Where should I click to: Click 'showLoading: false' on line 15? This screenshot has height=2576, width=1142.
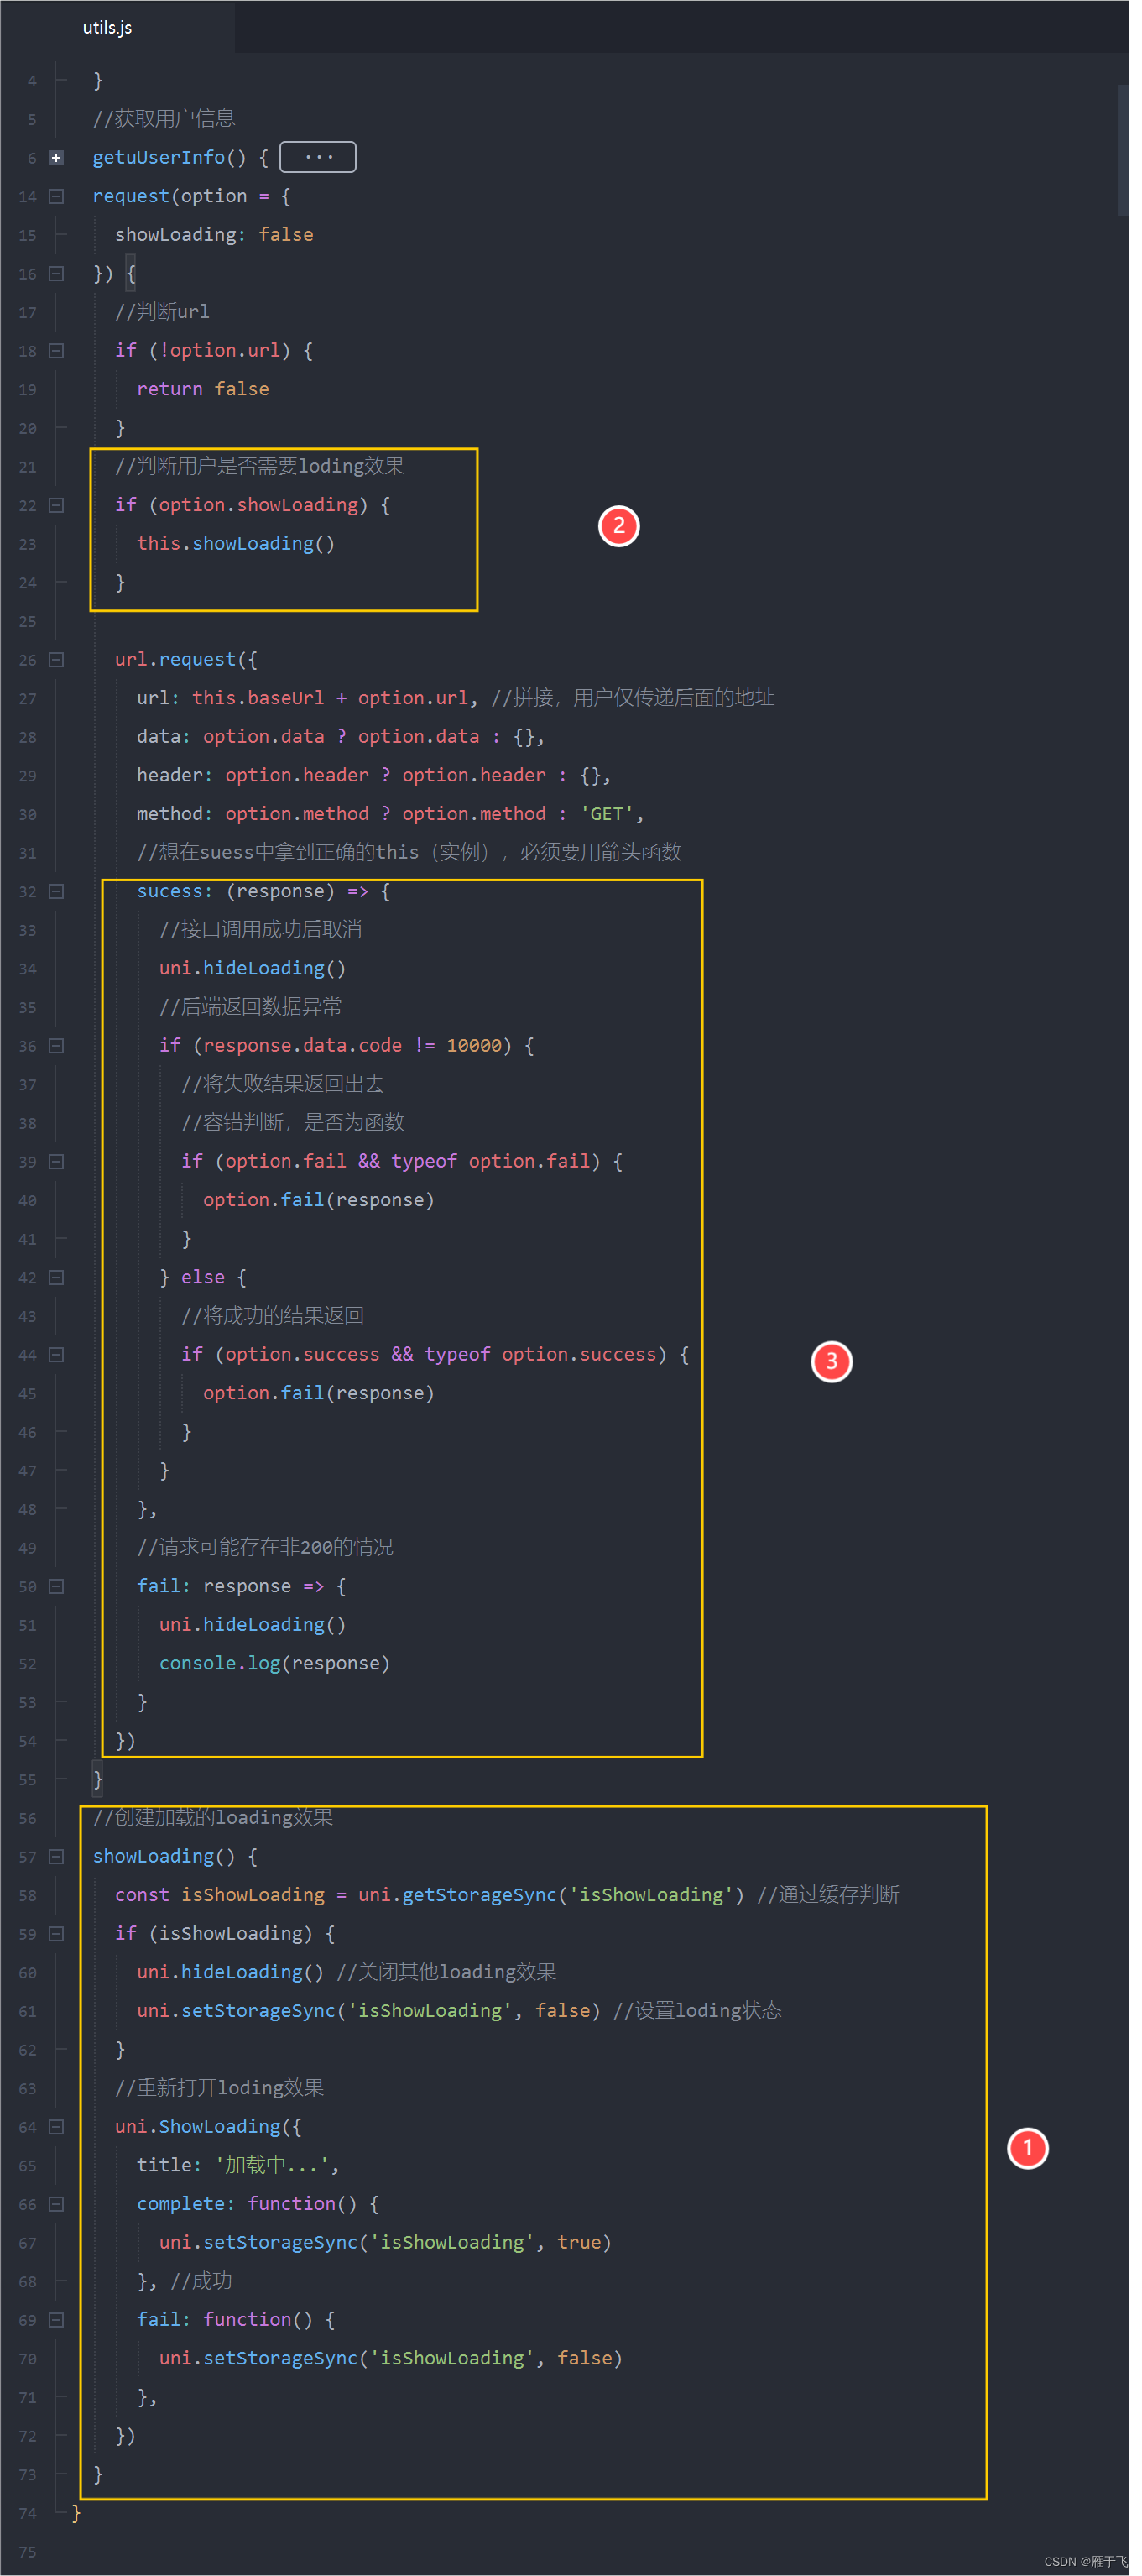click(216, 237)
